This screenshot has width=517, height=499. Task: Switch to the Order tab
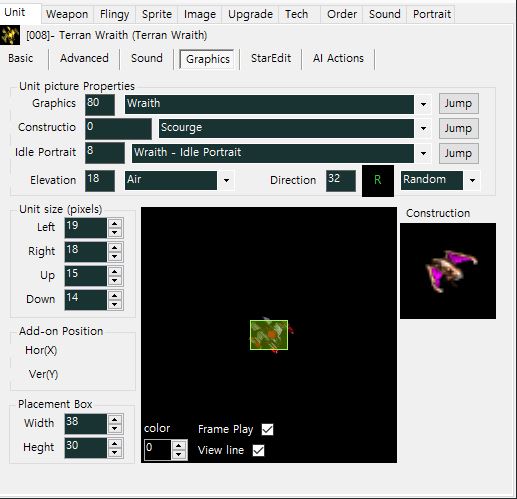[x=342, y=14]
